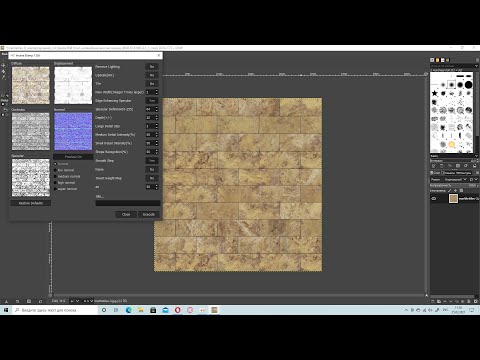Click the Execute button in Insane Bump dialog
This screenshot has width=480, height=360.
(149, 214)
